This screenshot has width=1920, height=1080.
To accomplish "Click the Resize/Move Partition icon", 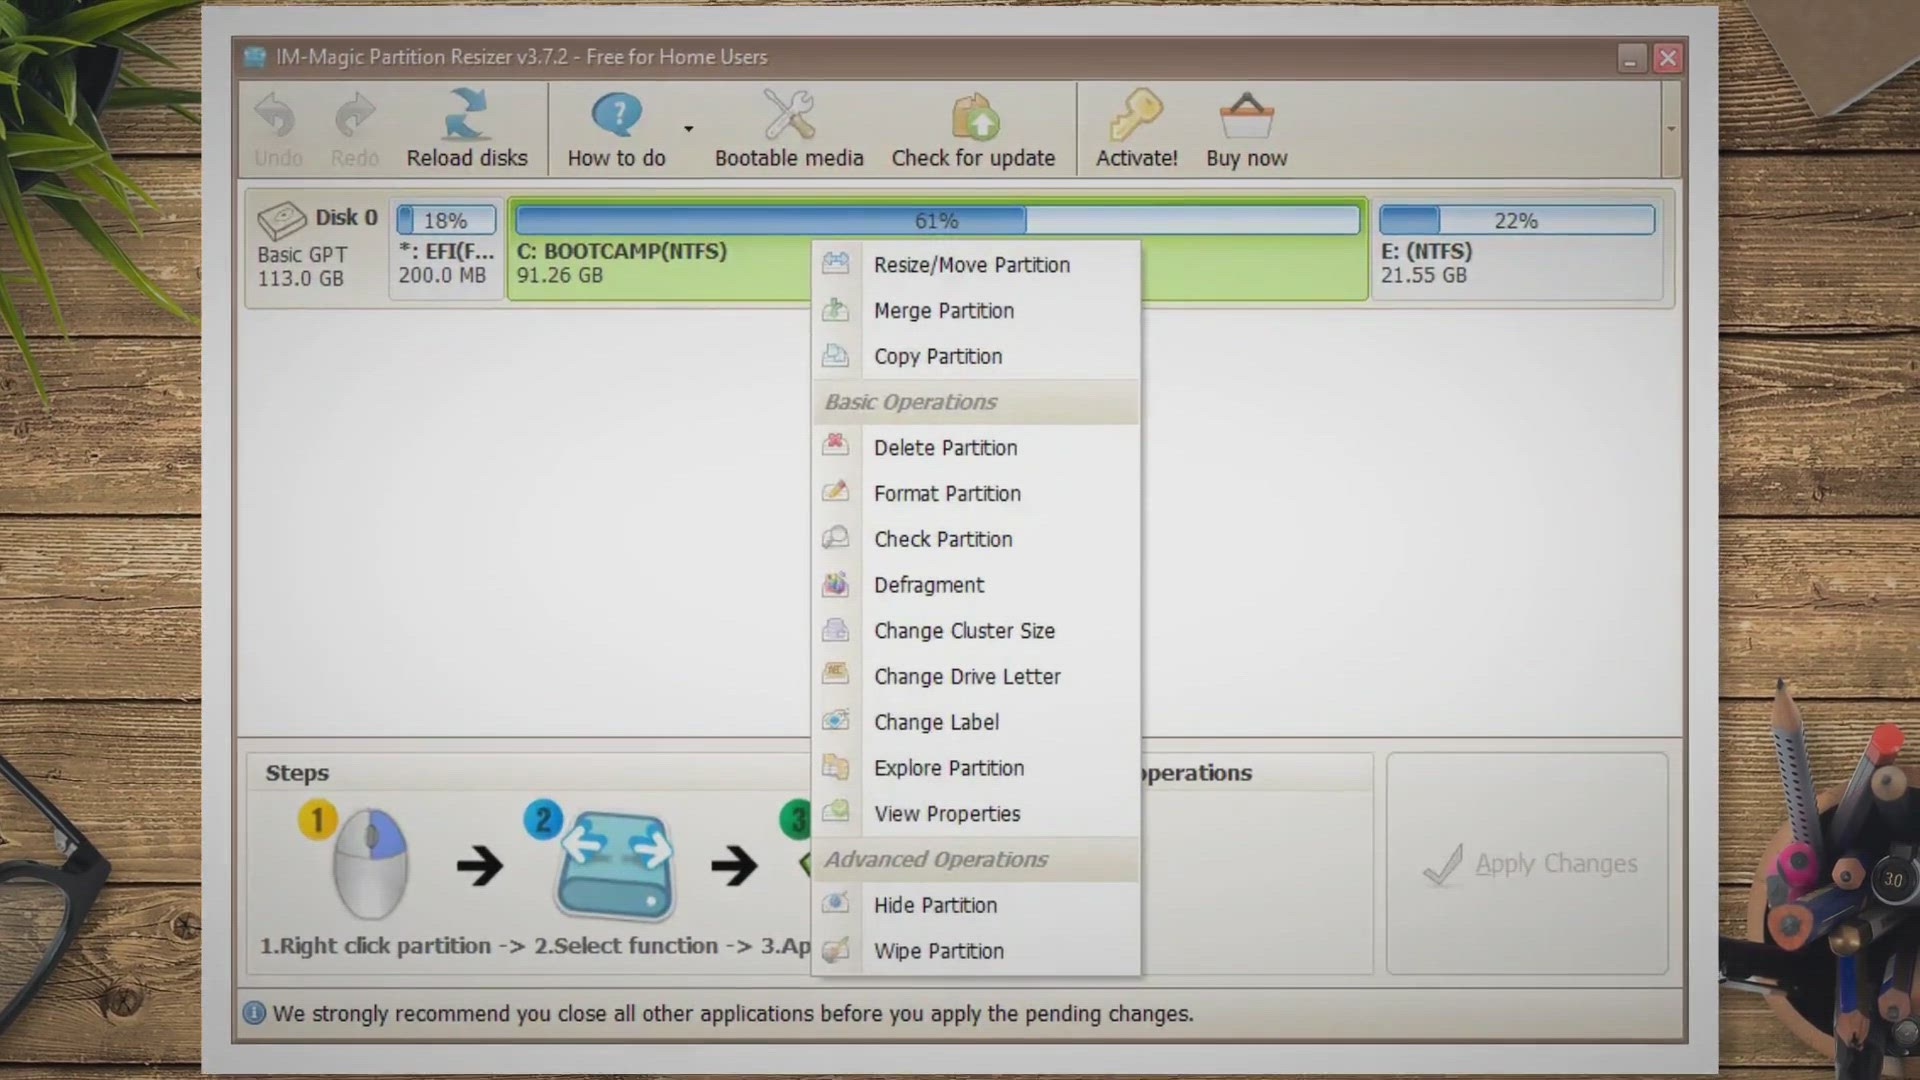I will [835, 263].
